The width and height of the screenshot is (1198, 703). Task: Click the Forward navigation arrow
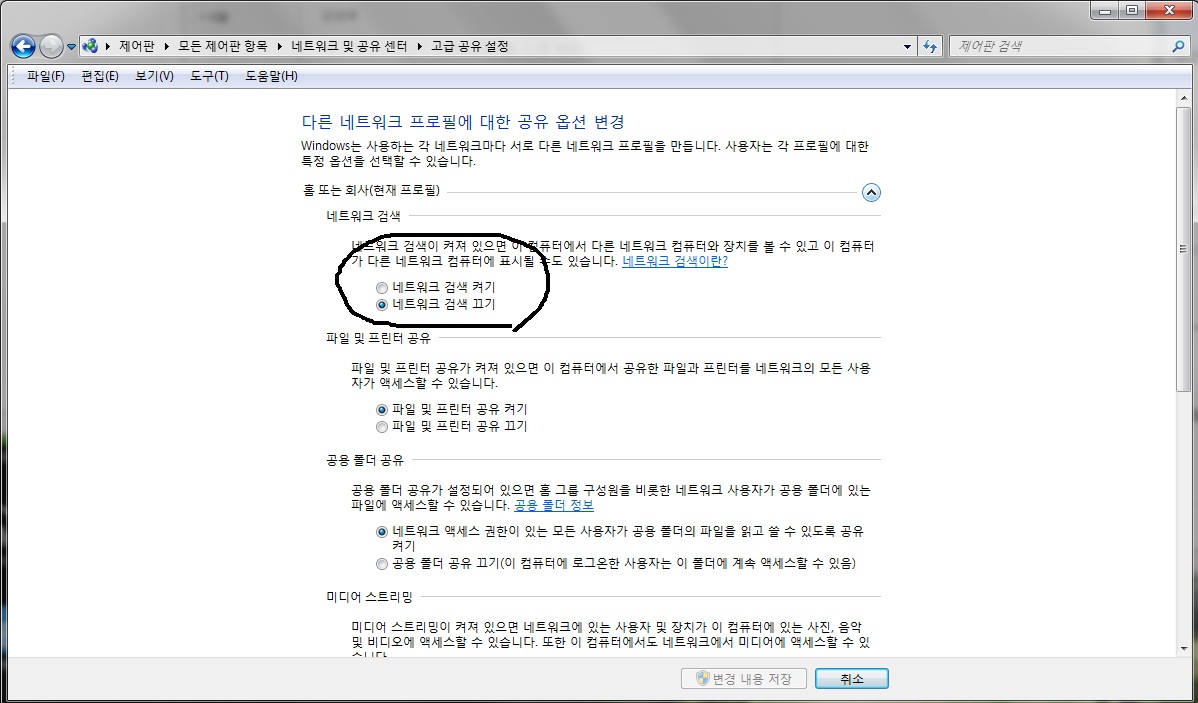coord(51,47)
